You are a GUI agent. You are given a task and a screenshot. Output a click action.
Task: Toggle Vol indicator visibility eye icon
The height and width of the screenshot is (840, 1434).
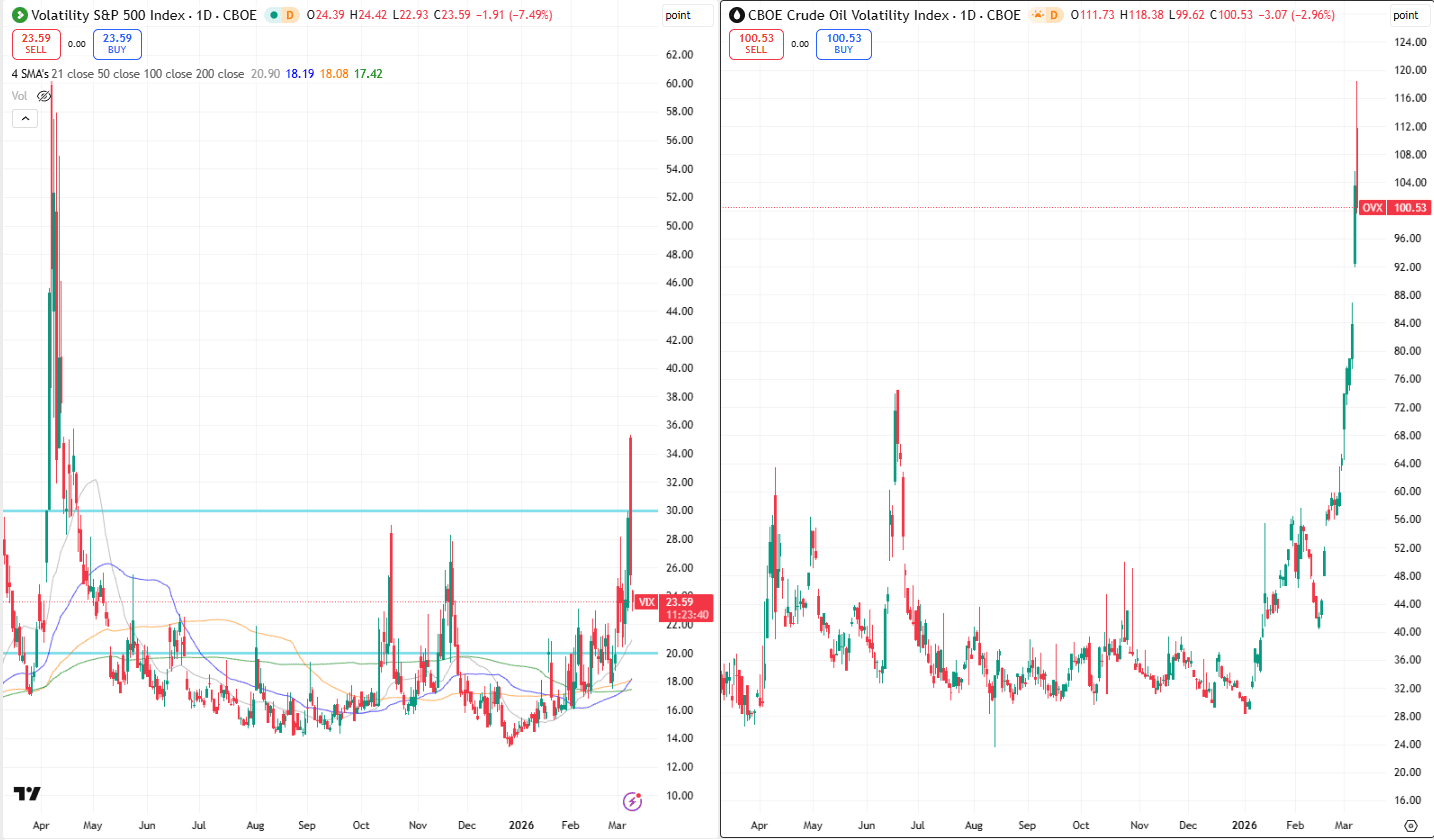tap(44, 96)
